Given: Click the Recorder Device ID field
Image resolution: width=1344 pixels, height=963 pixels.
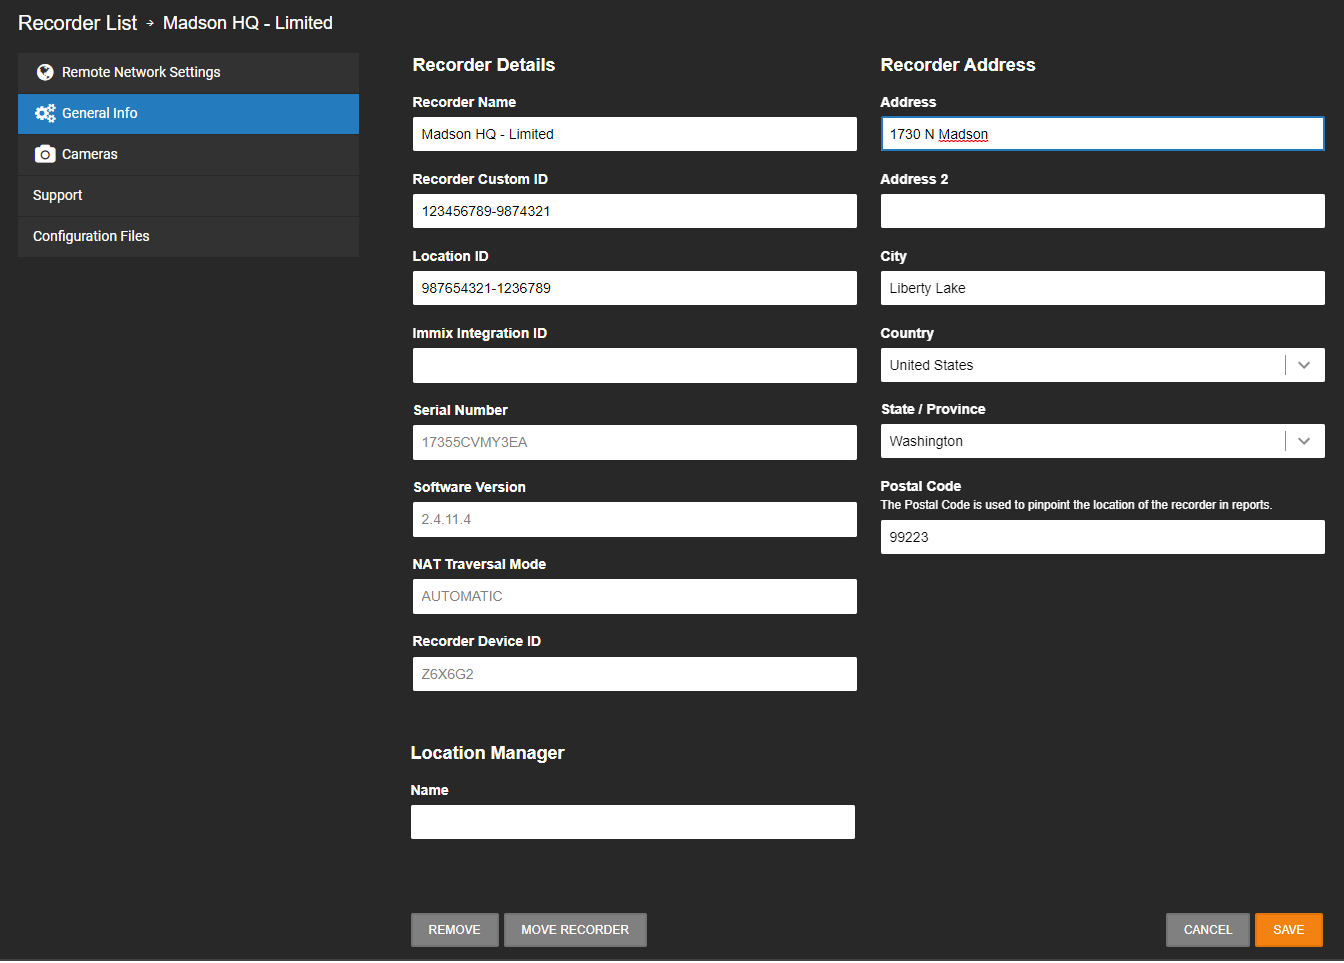Looking at the screenshot, I should pos(634,674).
